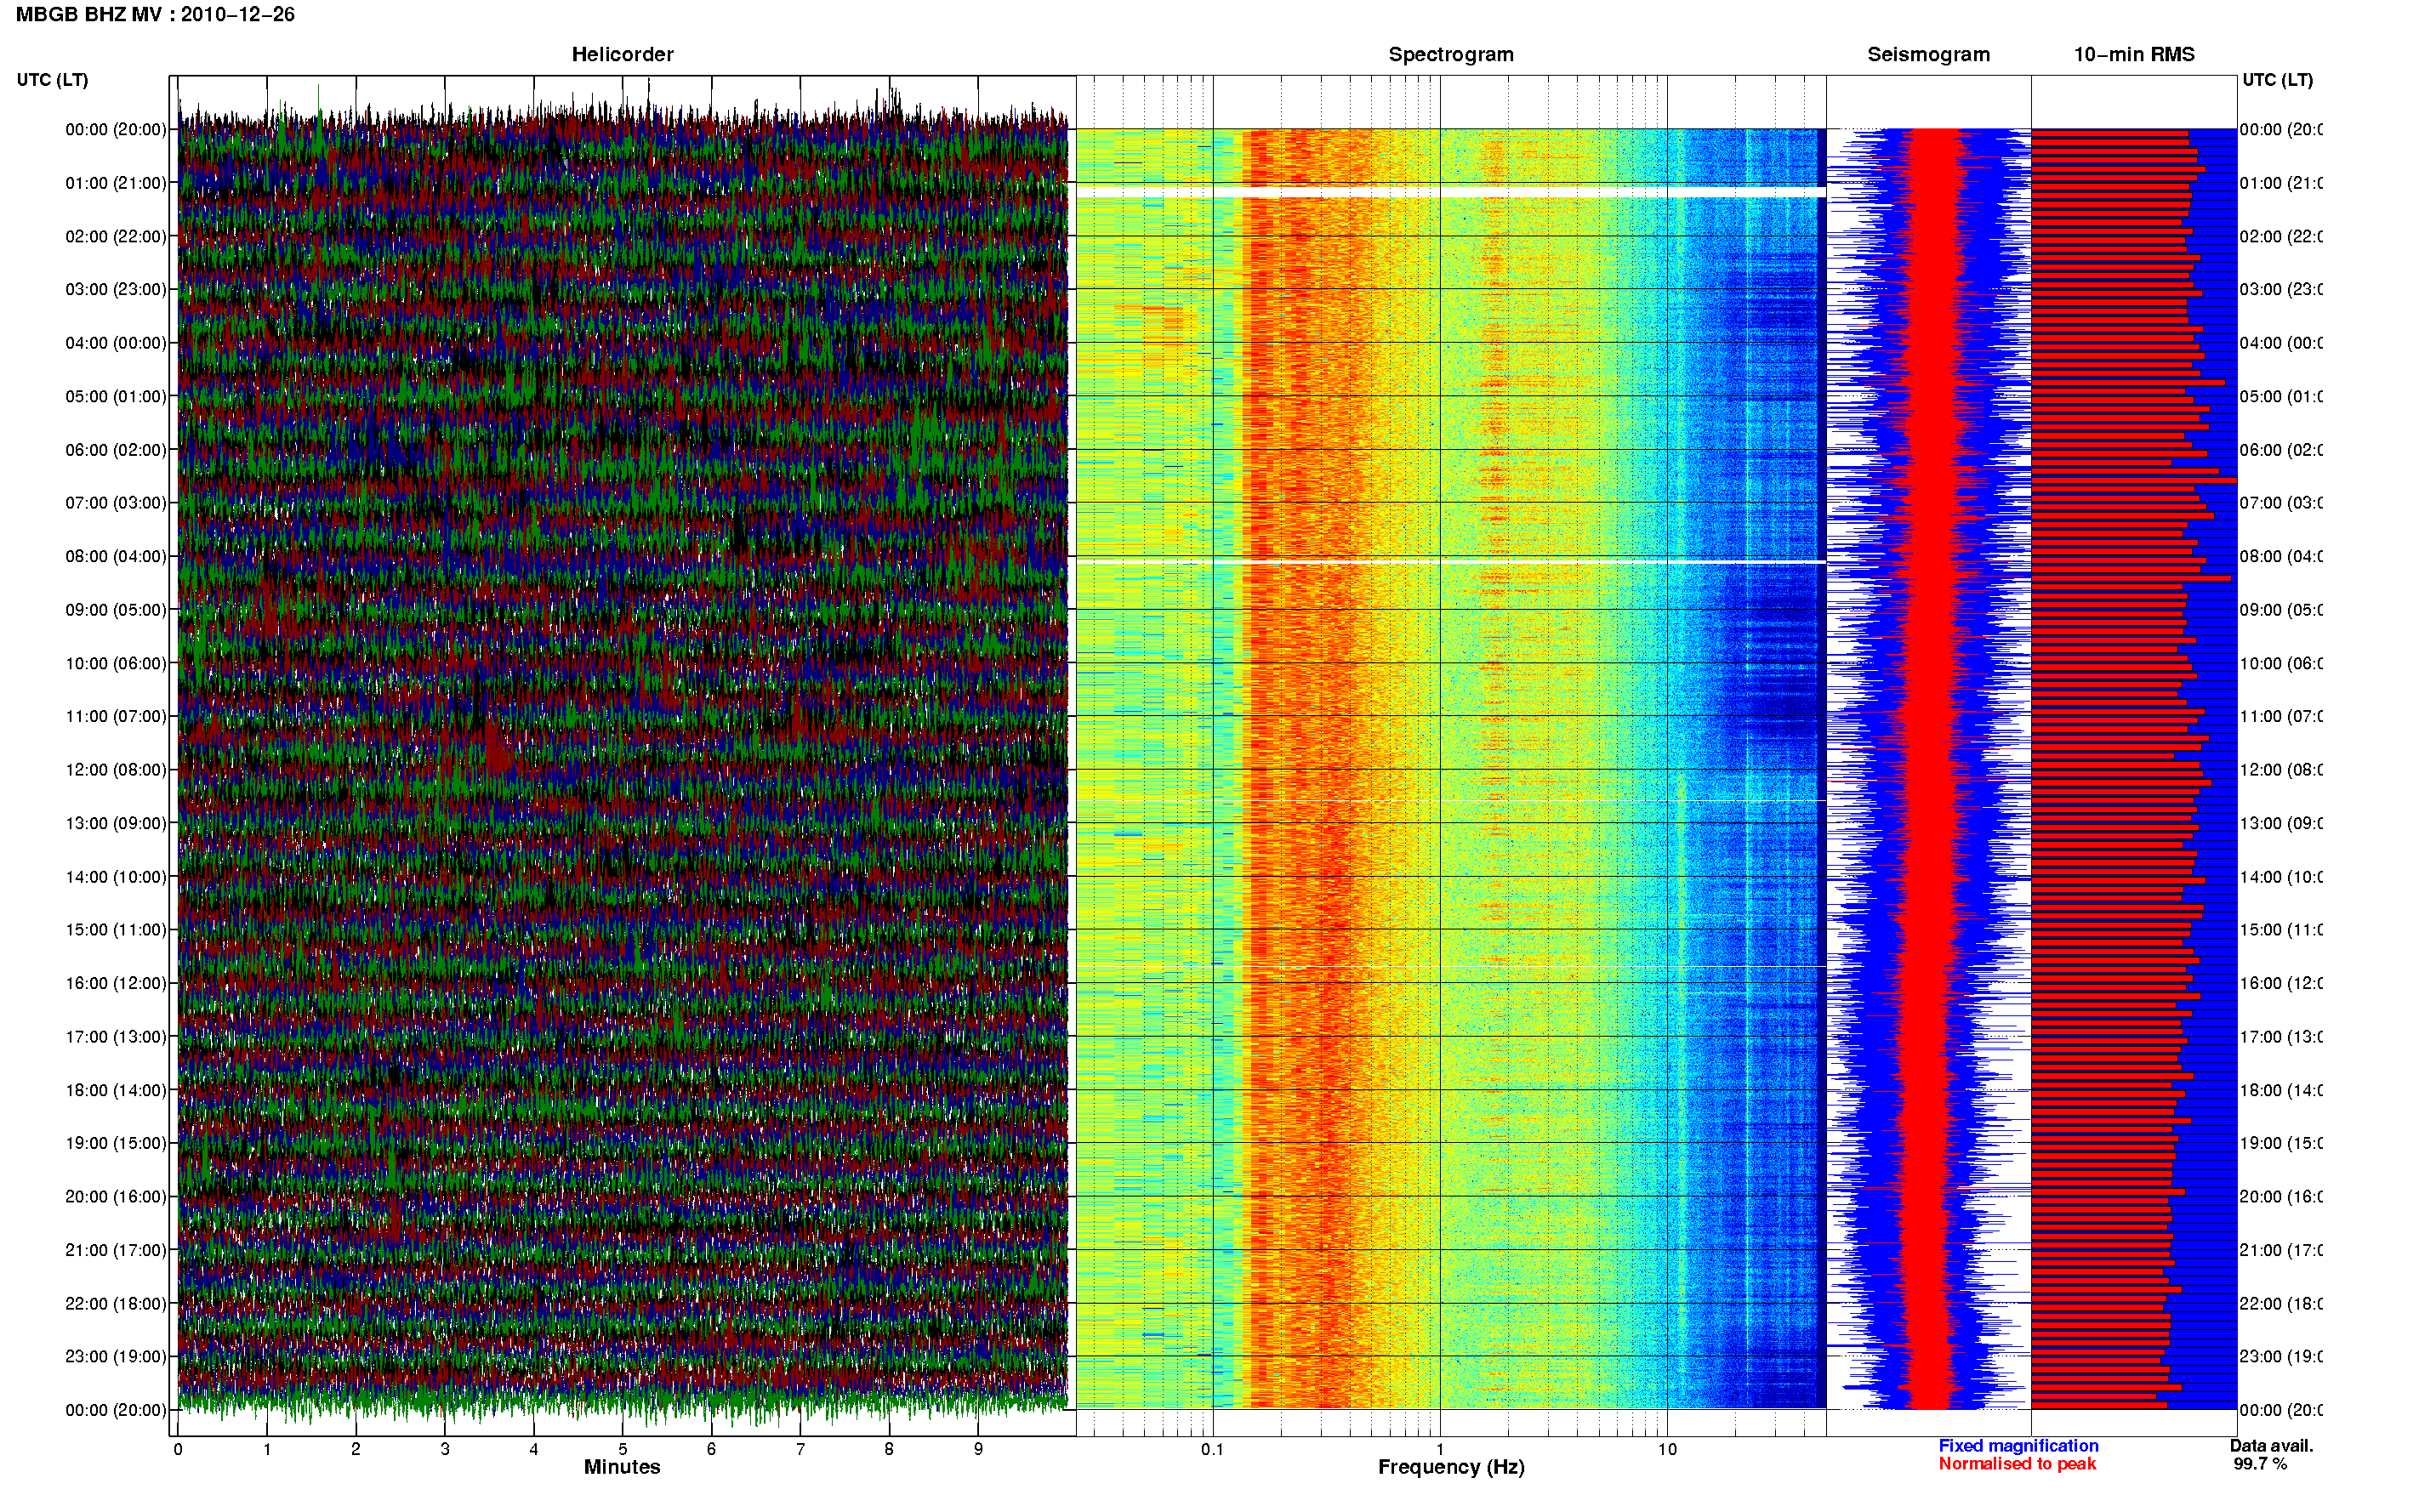The image size is (2419, 1512).
Task: Click the 17:00 (13:00) label on the left axis
Action: (x=116, y=1037)
